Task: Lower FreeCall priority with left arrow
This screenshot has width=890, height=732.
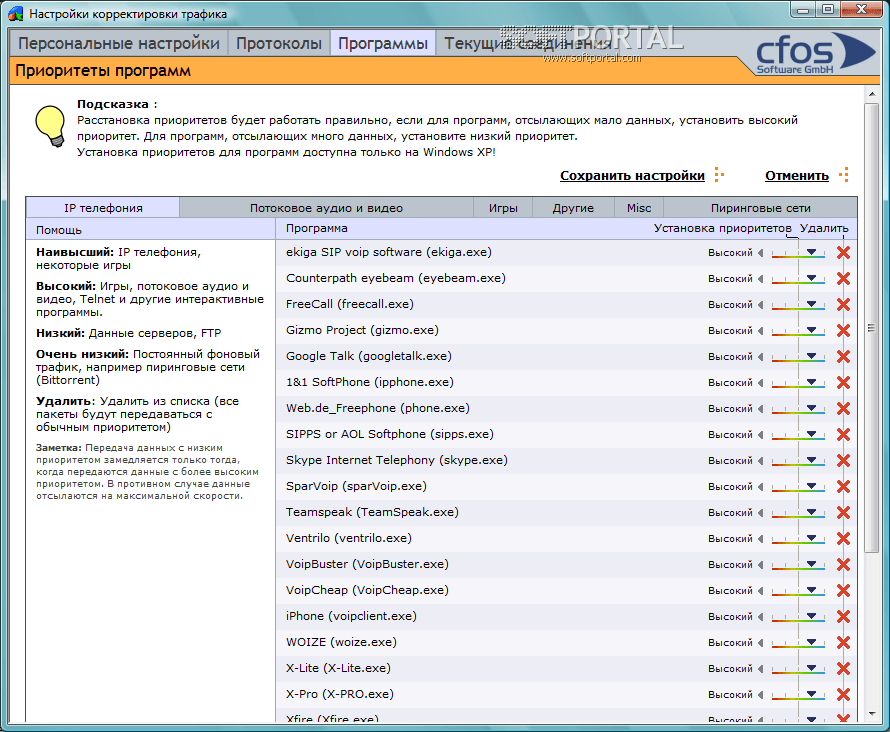Action: coord(761,305)
